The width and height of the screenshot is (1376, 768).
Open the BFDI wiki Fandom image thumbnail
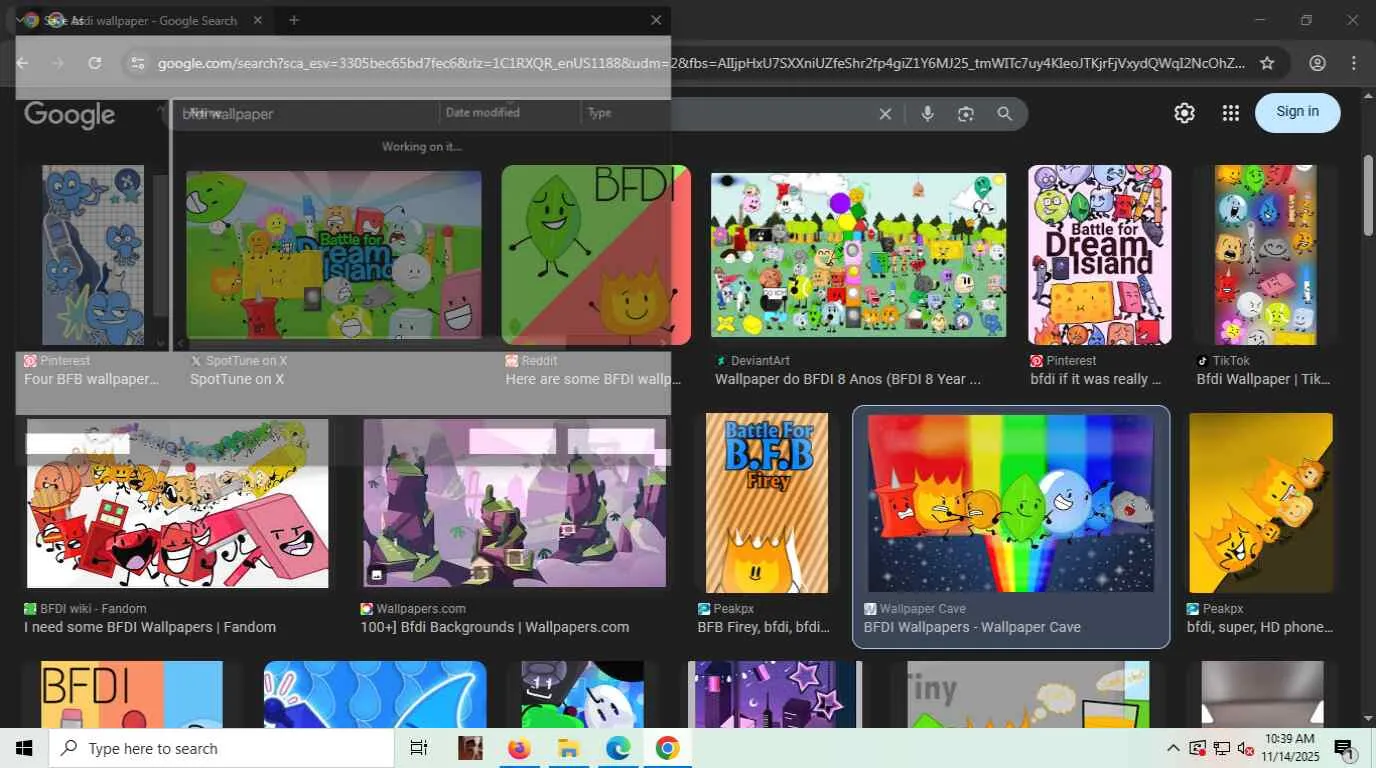177,503
